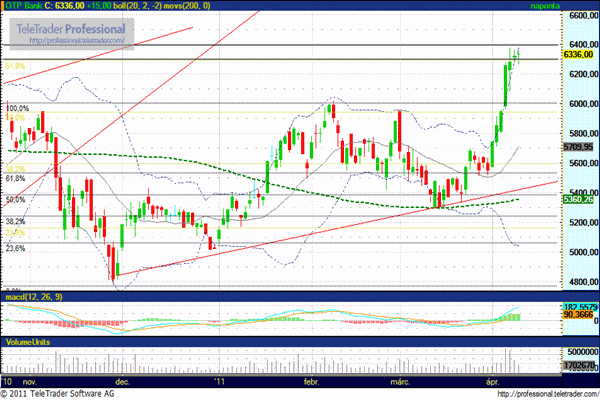Click the 1702670 volume value tag
600x400 pixels.
[x=579, y=368]
